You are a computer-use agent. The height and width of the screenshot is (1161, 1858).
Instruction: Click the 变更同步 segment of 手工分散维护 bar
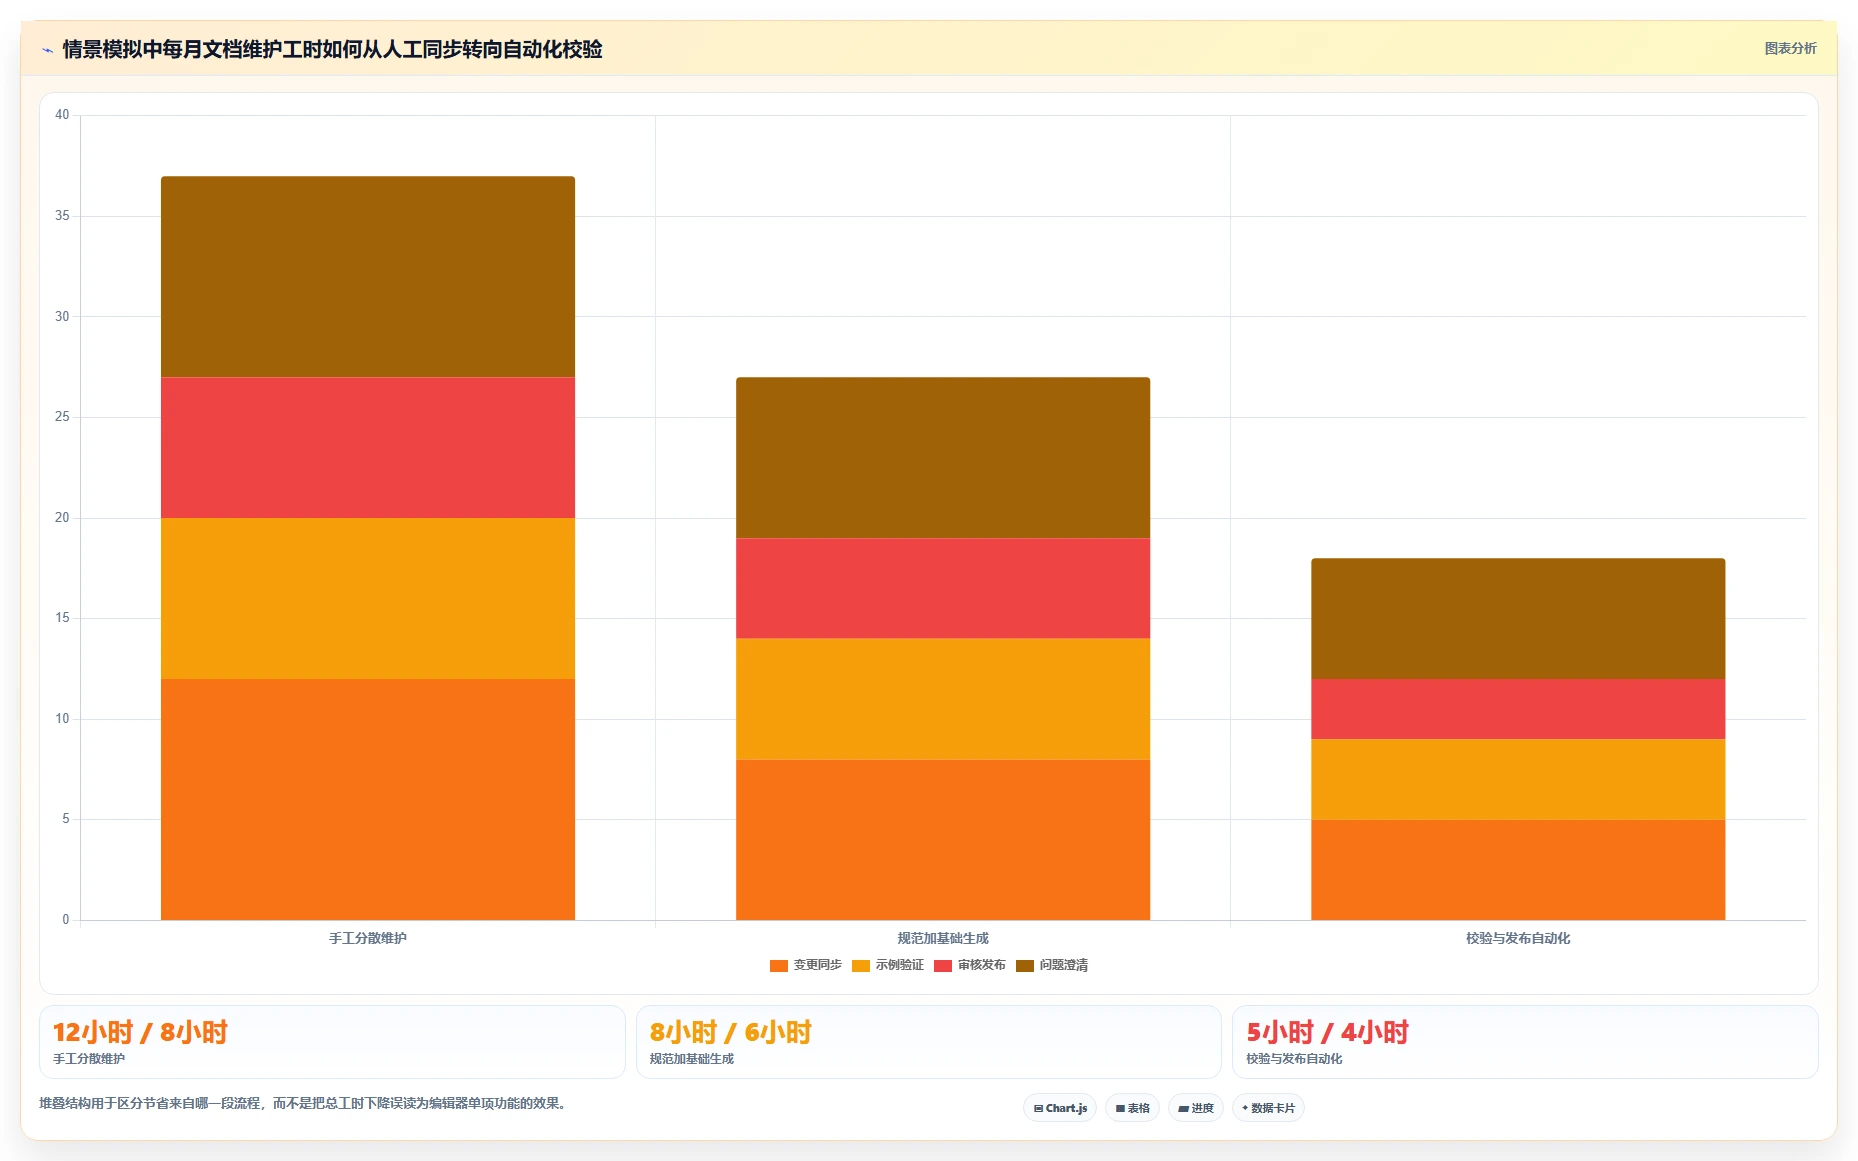click(x=368, y=799)
